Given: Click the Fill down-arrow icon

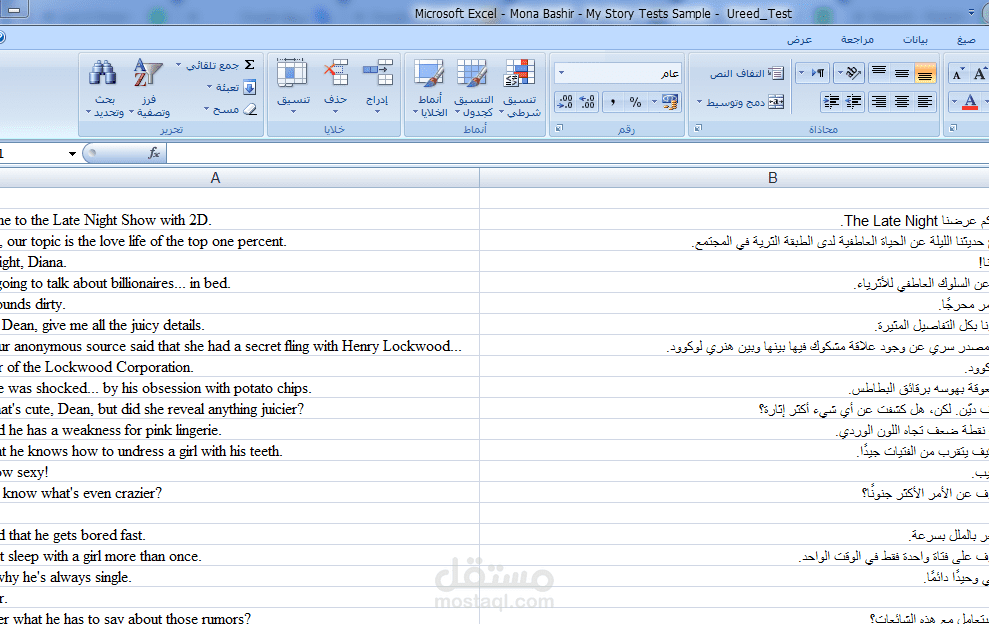Looking at the screenshot, I should tap(250, 87).
